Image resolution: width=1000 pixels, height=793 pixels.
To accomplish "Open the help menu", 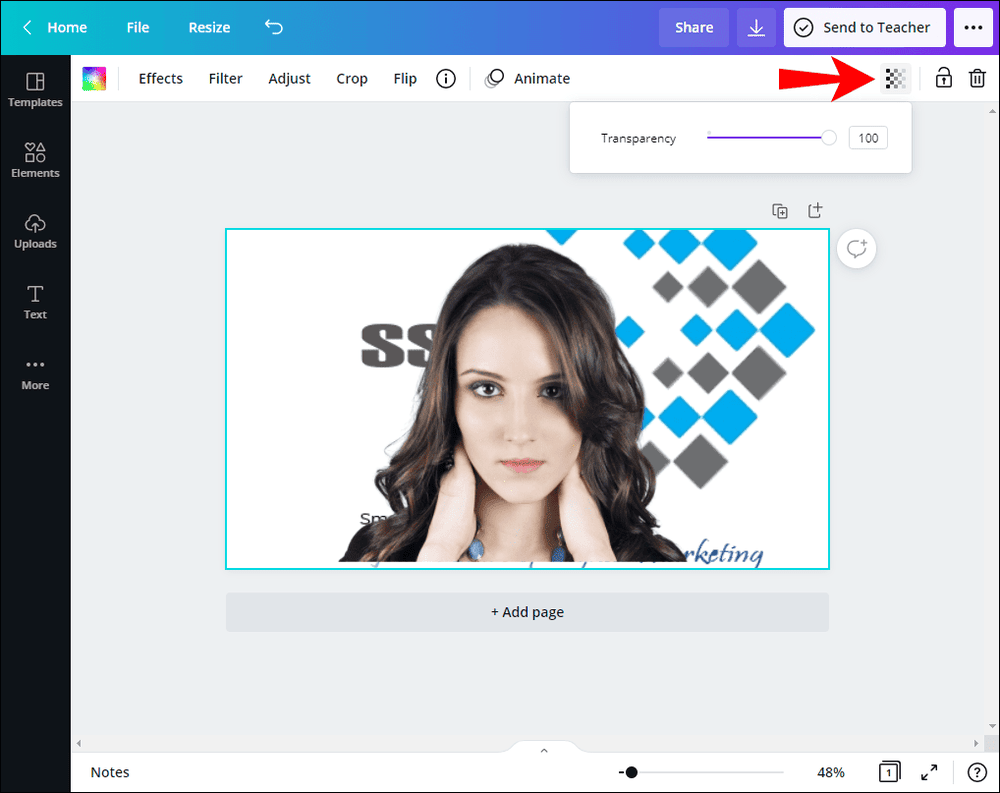I will pos(977,772).
